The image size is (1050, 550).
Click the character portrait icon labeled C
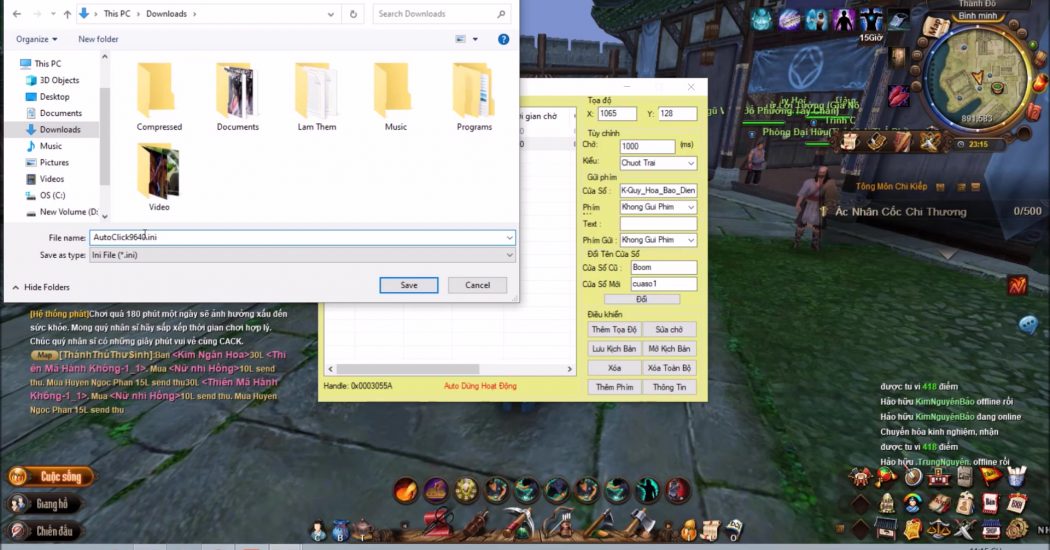pyautogui.click(x=317, y=531)
